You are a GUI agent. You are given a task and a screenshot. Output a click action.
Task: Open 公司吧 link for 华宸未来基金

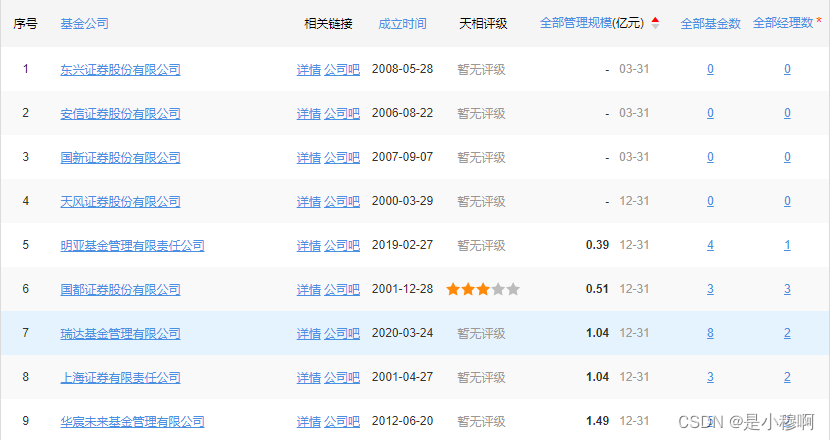[342, 421]
